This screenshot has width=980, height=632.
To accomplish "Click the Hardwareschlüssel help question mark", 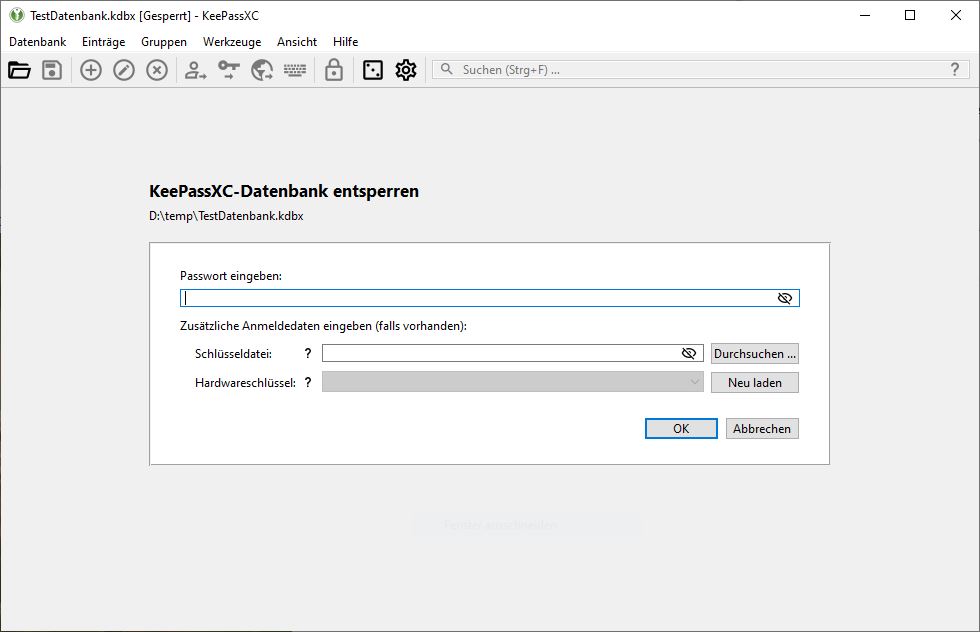I will pos(308,382).
